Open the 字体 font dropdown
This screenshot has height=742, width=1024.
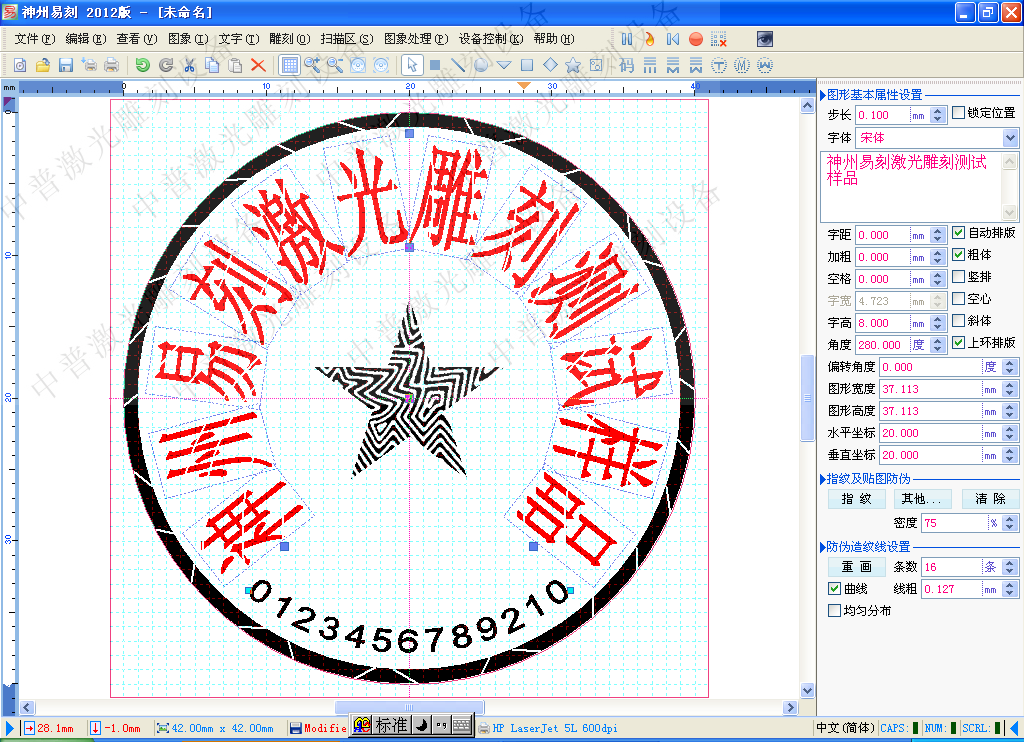[x=1010, y=137]
